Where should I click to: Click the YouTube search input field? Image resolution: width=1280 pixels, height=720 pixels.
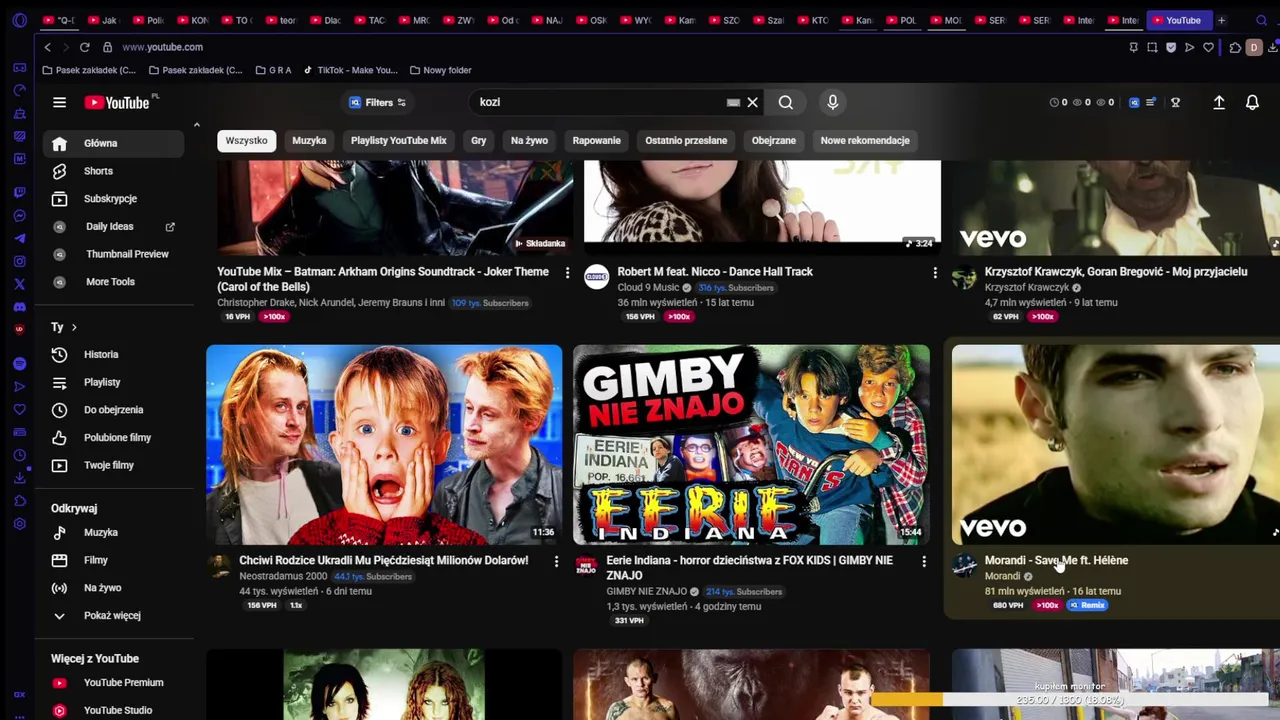600,102
